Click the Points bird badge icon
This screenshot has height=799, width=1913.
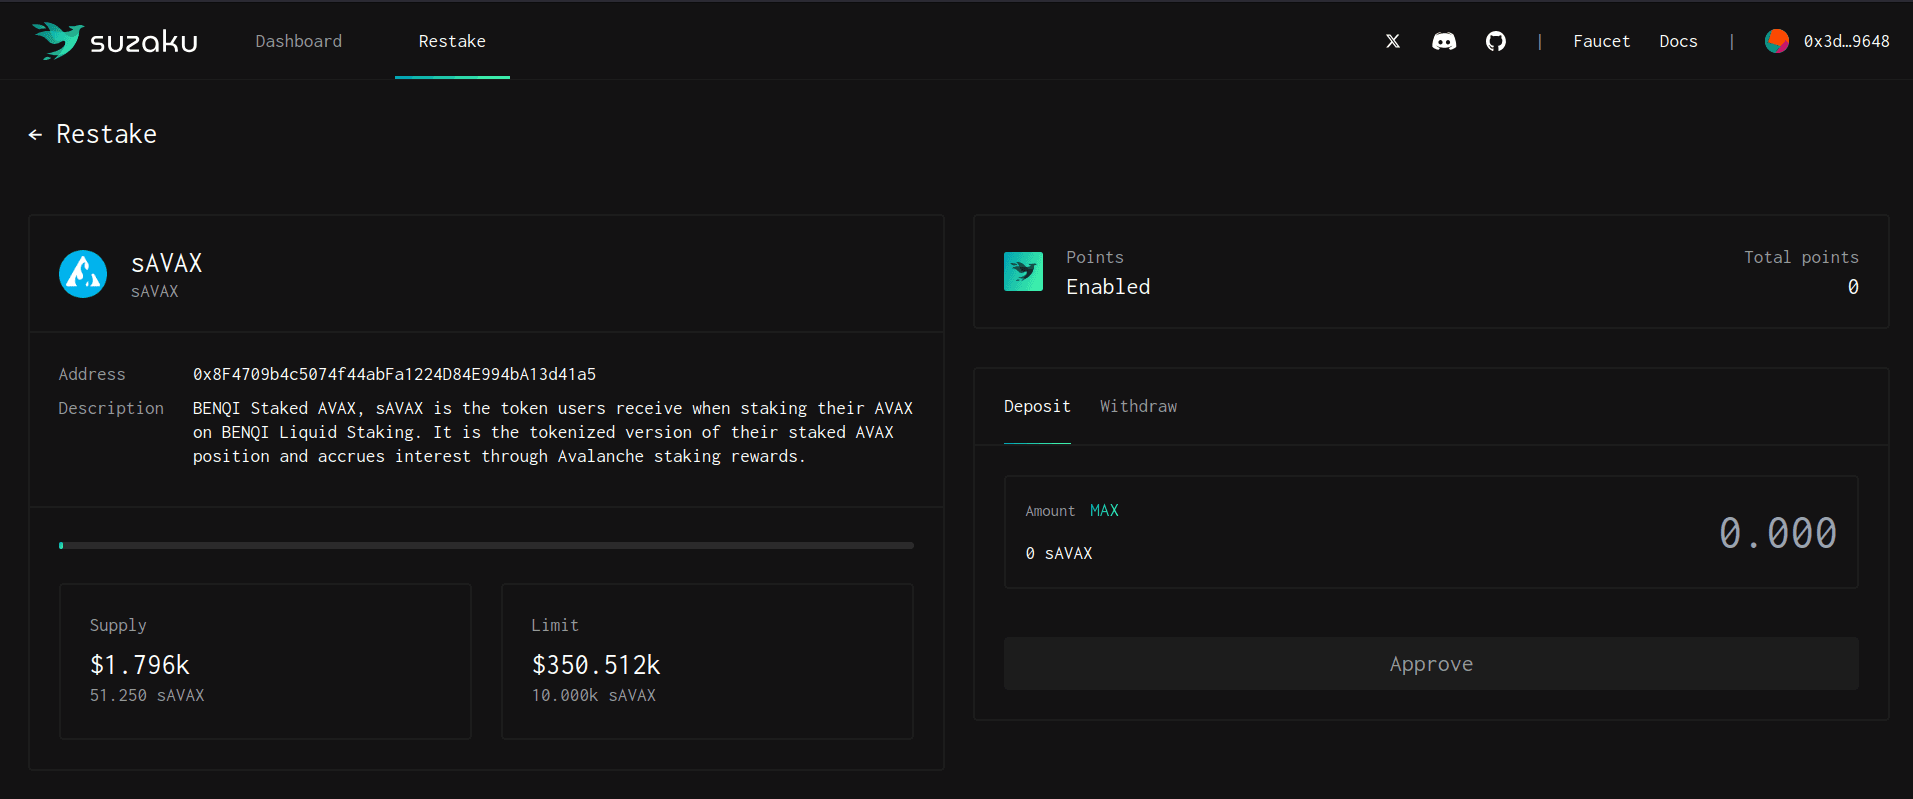(1023, 271)
